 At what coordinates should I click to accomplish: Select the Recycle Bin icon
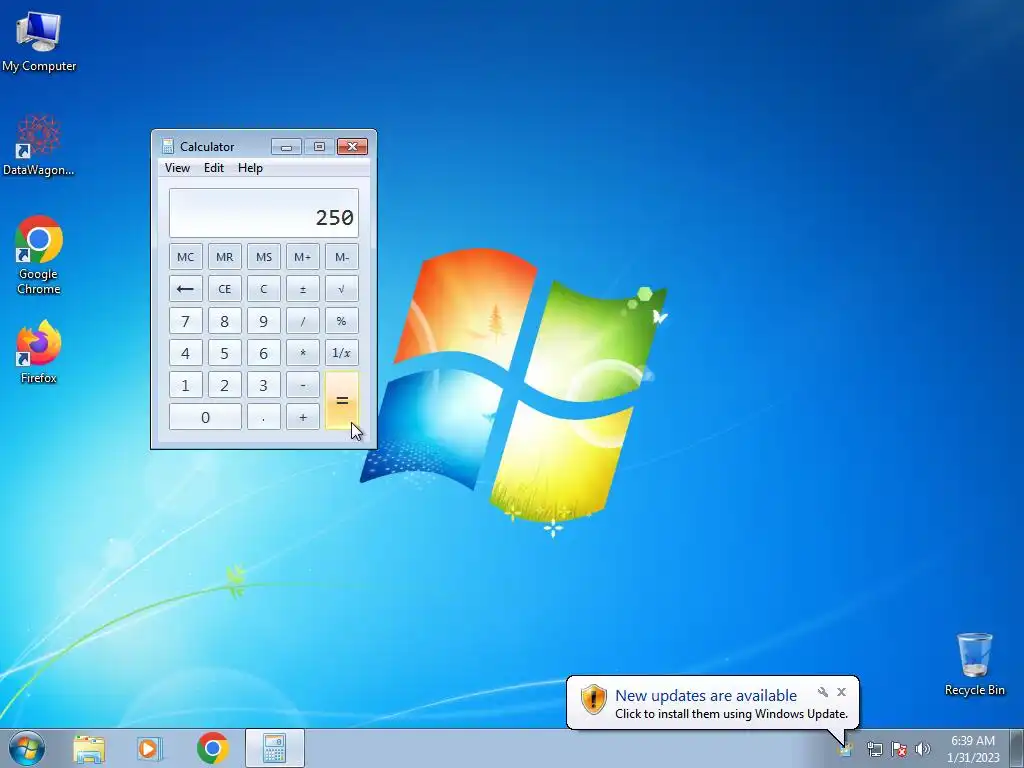tap(974, 664)
